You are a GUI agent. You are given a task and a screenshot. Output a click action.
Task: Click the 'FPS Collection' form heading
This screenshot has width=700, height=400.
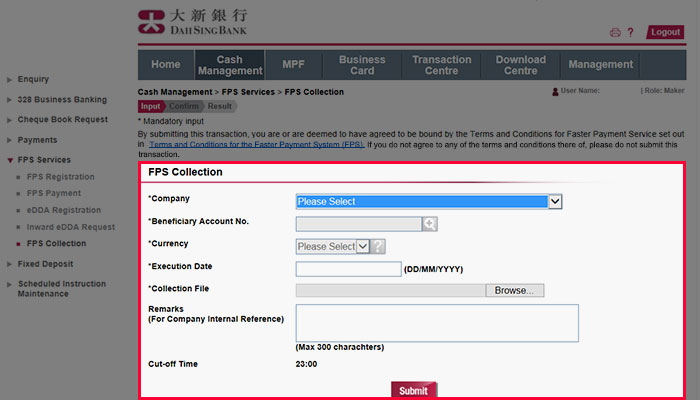point(185,172)
